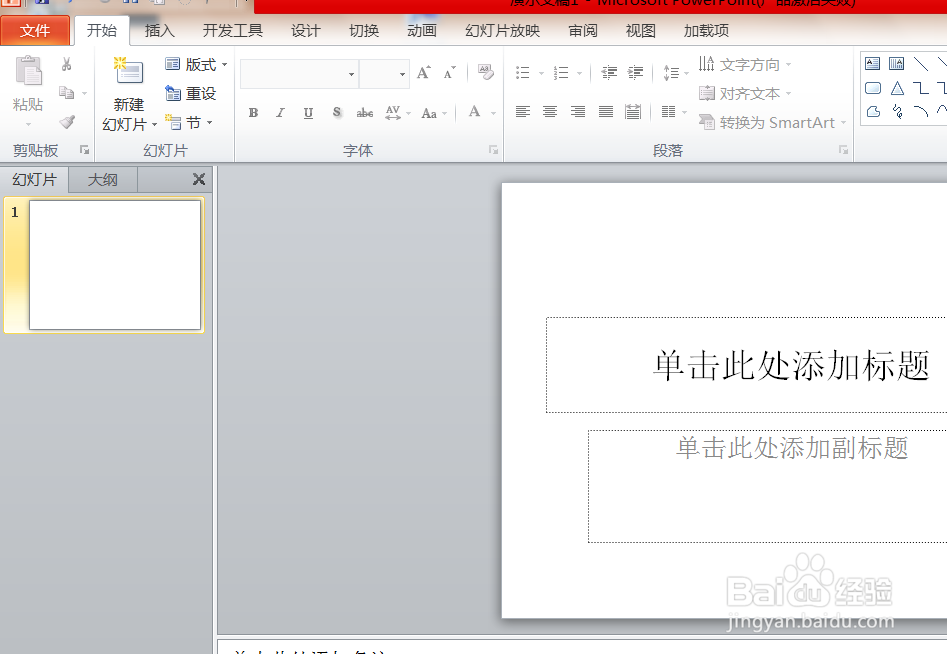
Task: Open the numbering list dropdown arrow
Action: pyautogui.click(x=579, y=74)
